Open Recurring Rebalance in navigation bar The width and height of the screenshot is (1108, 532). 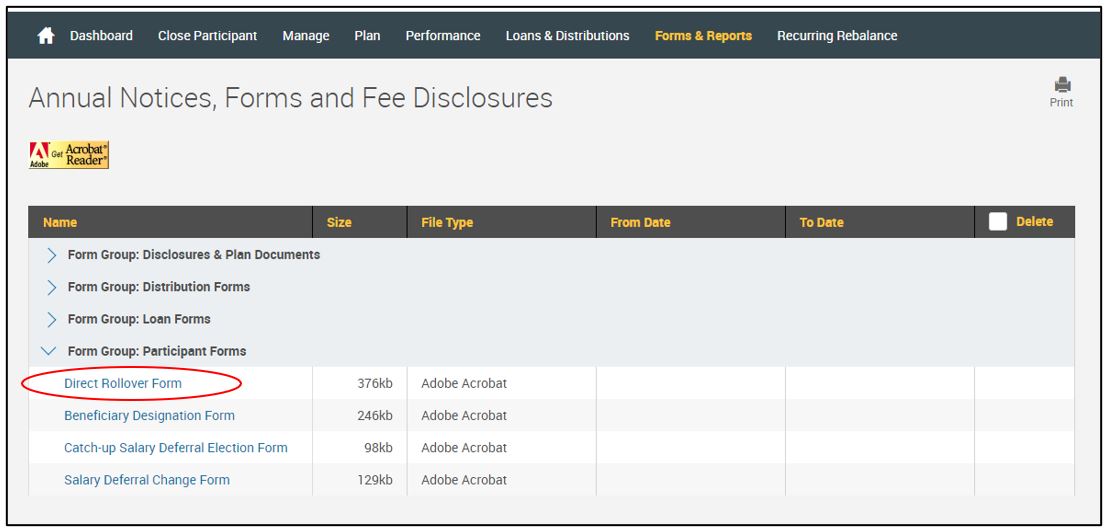837,36
